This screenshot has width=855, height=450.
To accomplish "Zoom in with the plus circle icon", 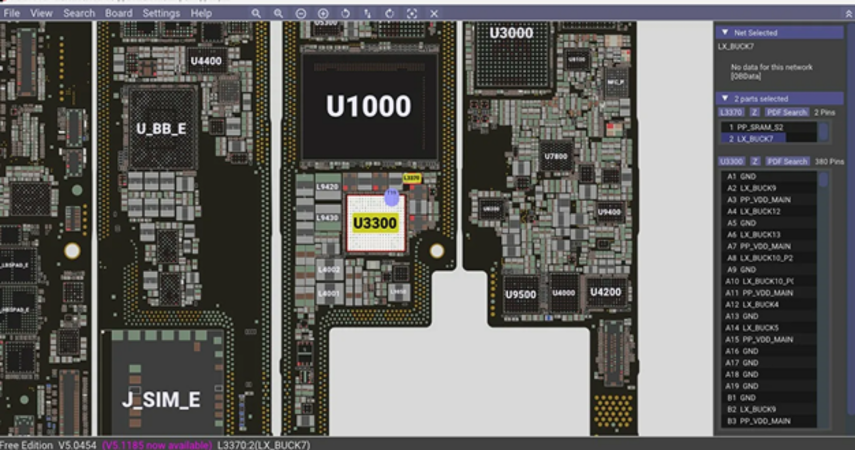I will (x=323, y=13).
